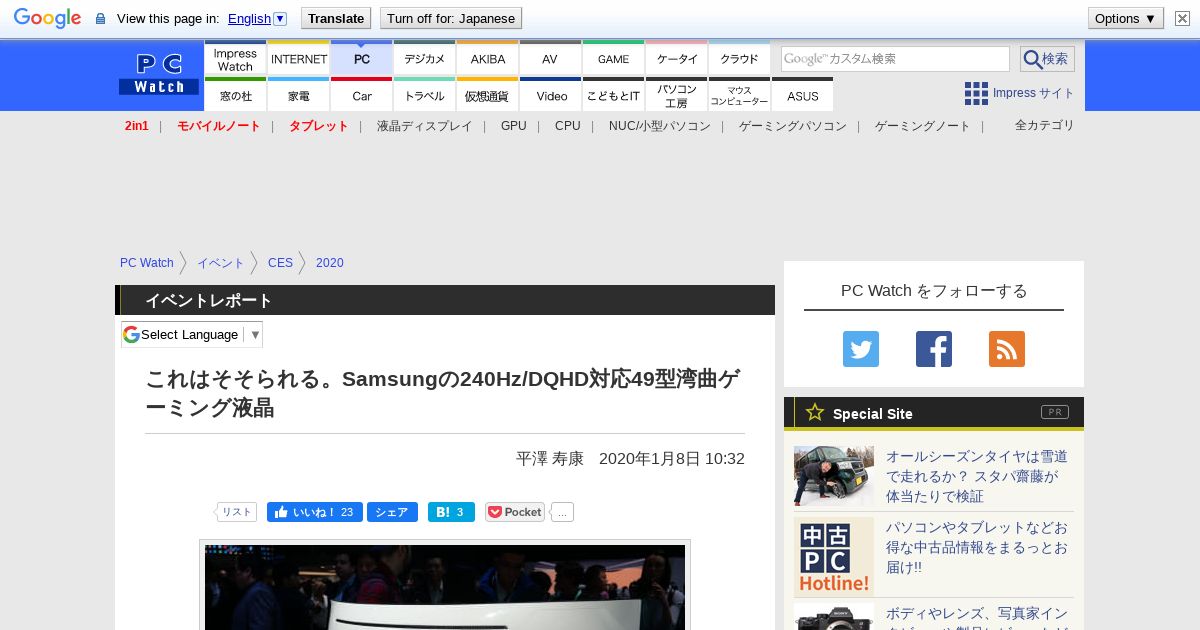
Task: Click the PC Watch breadcrumb link
Action: [x=147, y=263]
